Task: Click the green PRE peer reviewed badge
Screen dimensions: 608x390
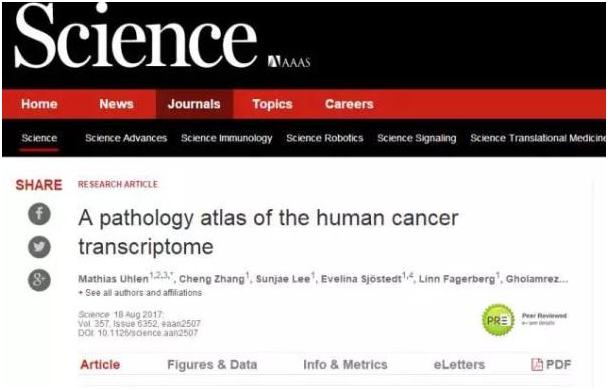Action: pos(498,320)
